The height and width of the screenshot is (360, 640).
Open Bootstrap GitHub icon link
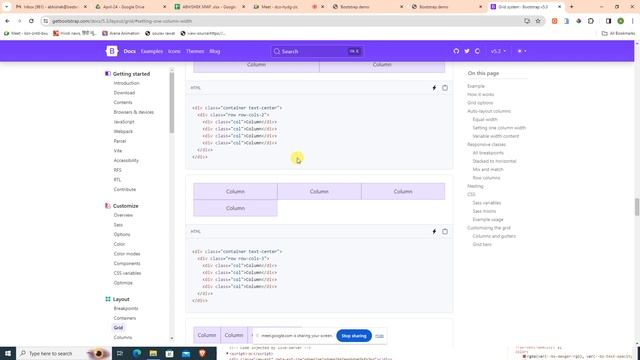456,51
